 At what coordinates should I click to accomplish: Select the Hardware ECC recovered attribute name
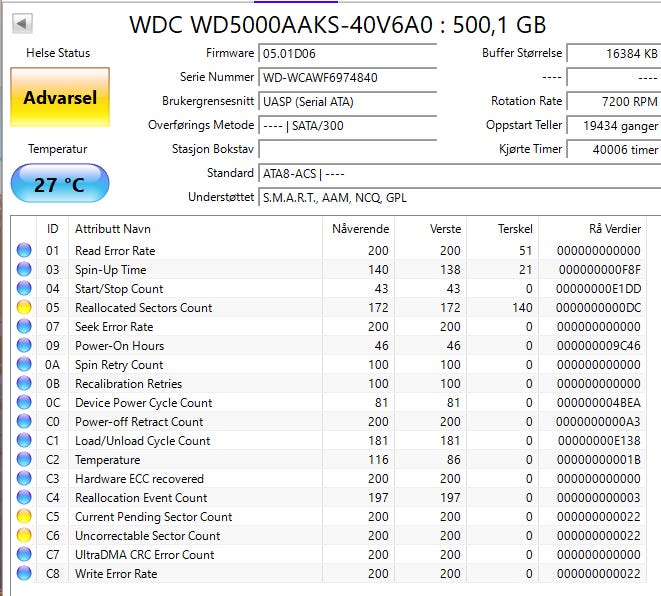(139, 478)
